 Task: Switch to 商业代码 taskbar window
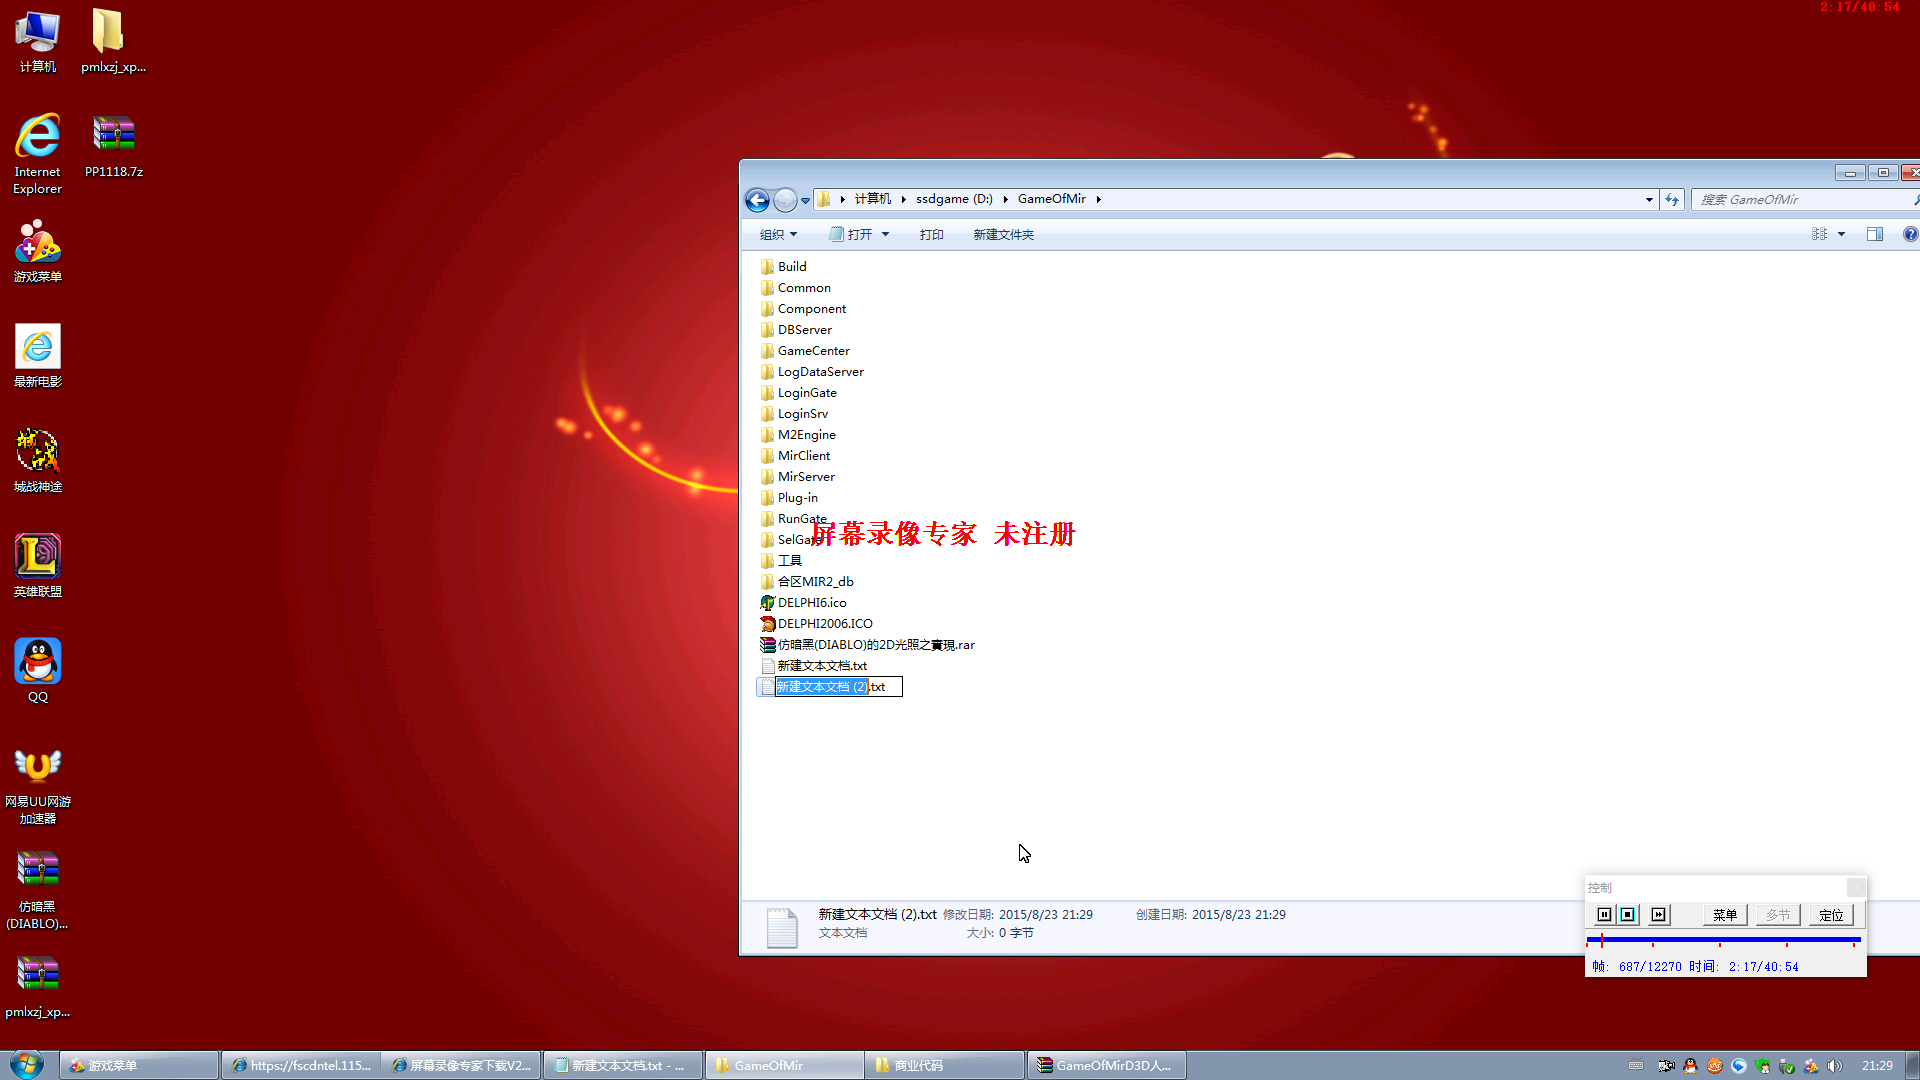945,1066
